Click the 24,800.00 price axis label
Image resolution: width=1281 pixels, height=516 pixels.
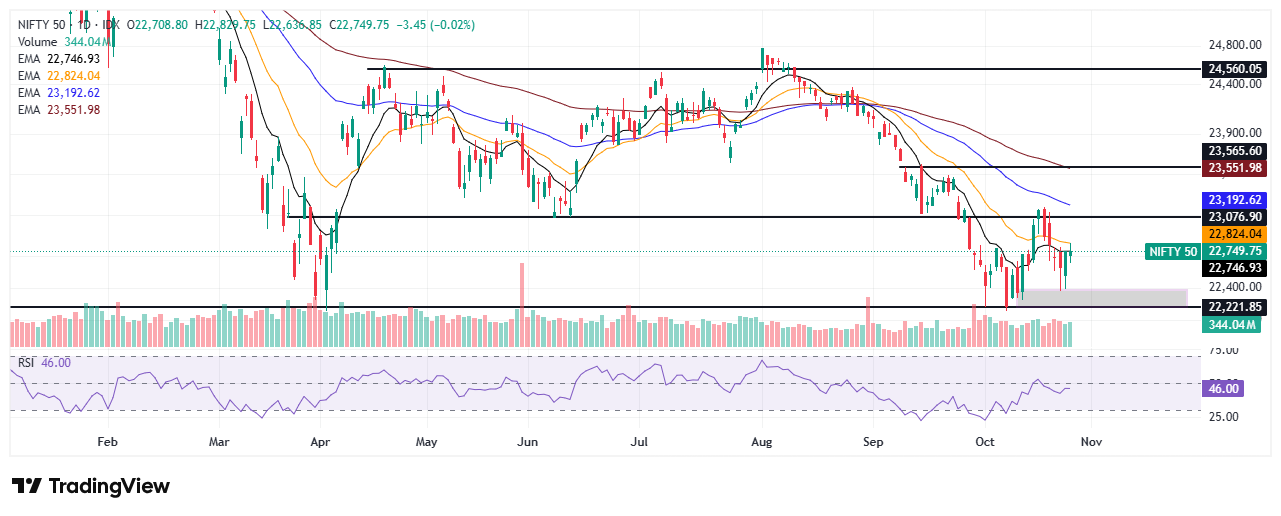(x=1236, y=45)
